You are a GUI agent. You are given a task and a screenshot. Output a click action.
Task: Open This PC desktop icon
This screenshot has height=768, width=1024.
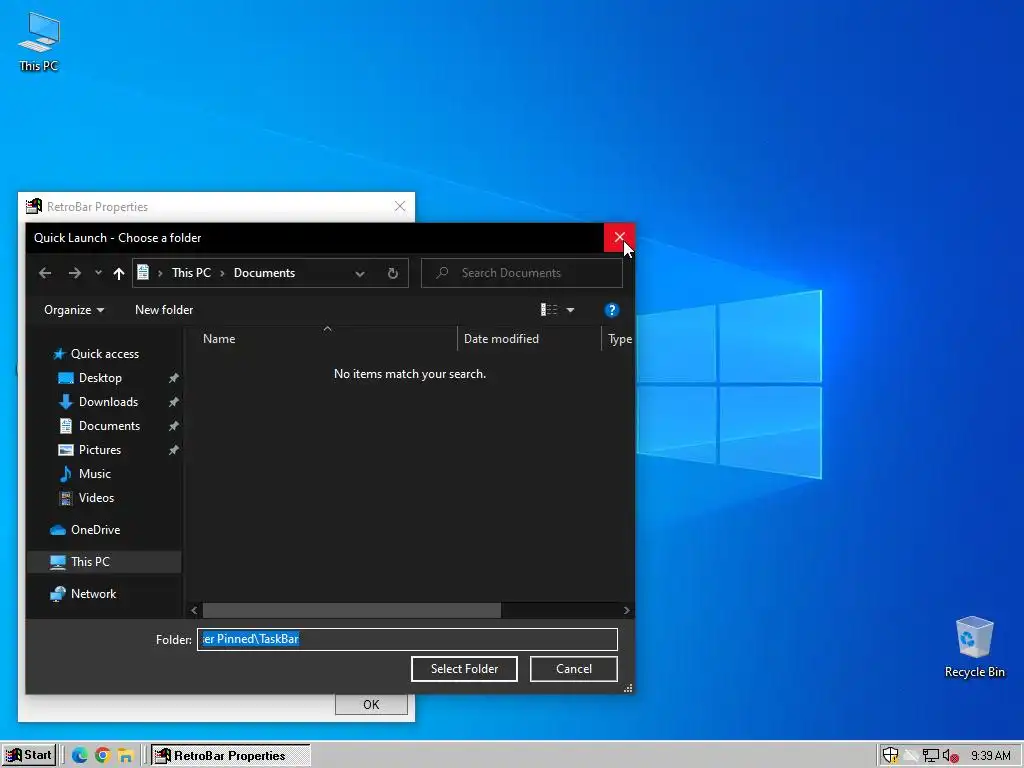tap(39, 42)
